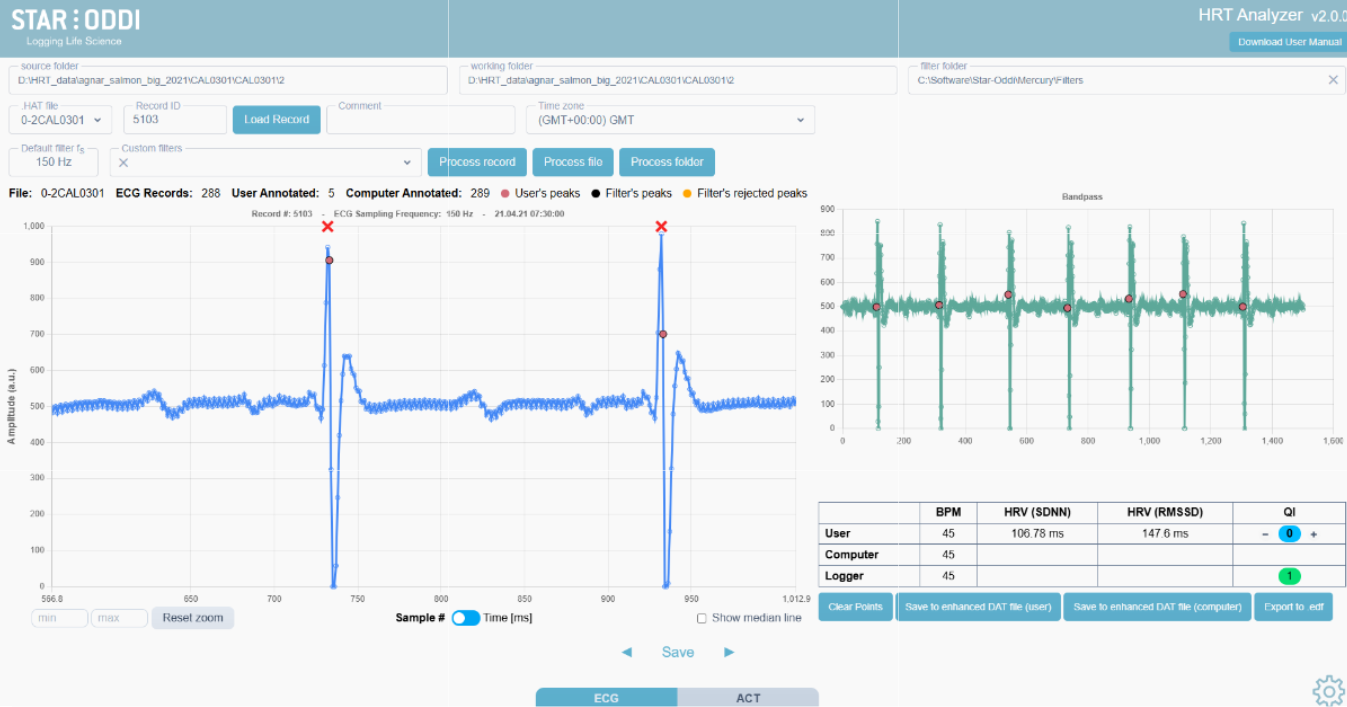Image resolution: width=1347 pixels, height=707 pixels.
Task: Select the ECG tab
Action: 606,698
